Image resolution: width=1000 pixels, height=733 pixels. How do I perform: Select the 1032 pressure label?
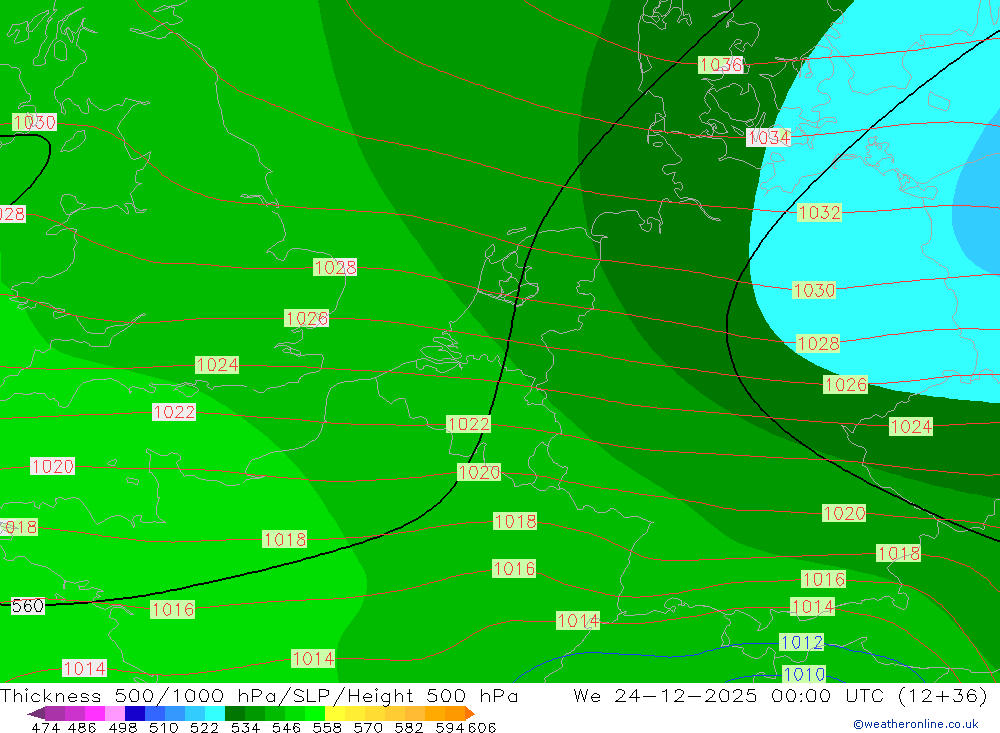point(820,212)
